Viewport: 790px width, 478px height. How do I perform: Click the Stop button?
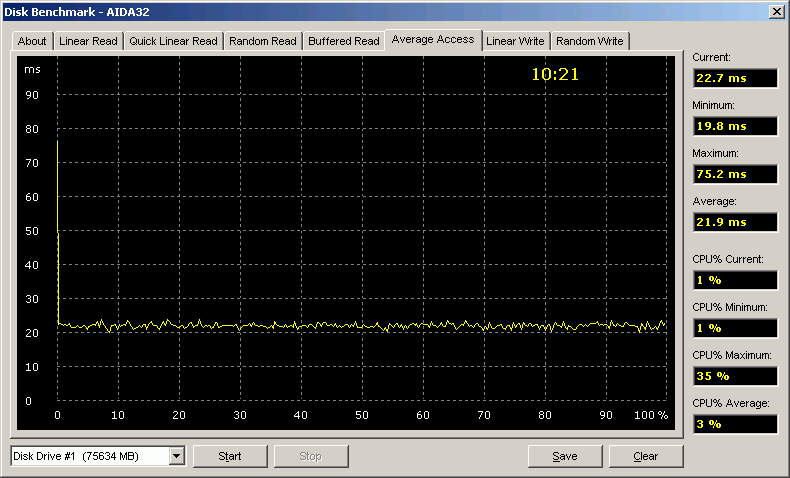coord(310,456)
